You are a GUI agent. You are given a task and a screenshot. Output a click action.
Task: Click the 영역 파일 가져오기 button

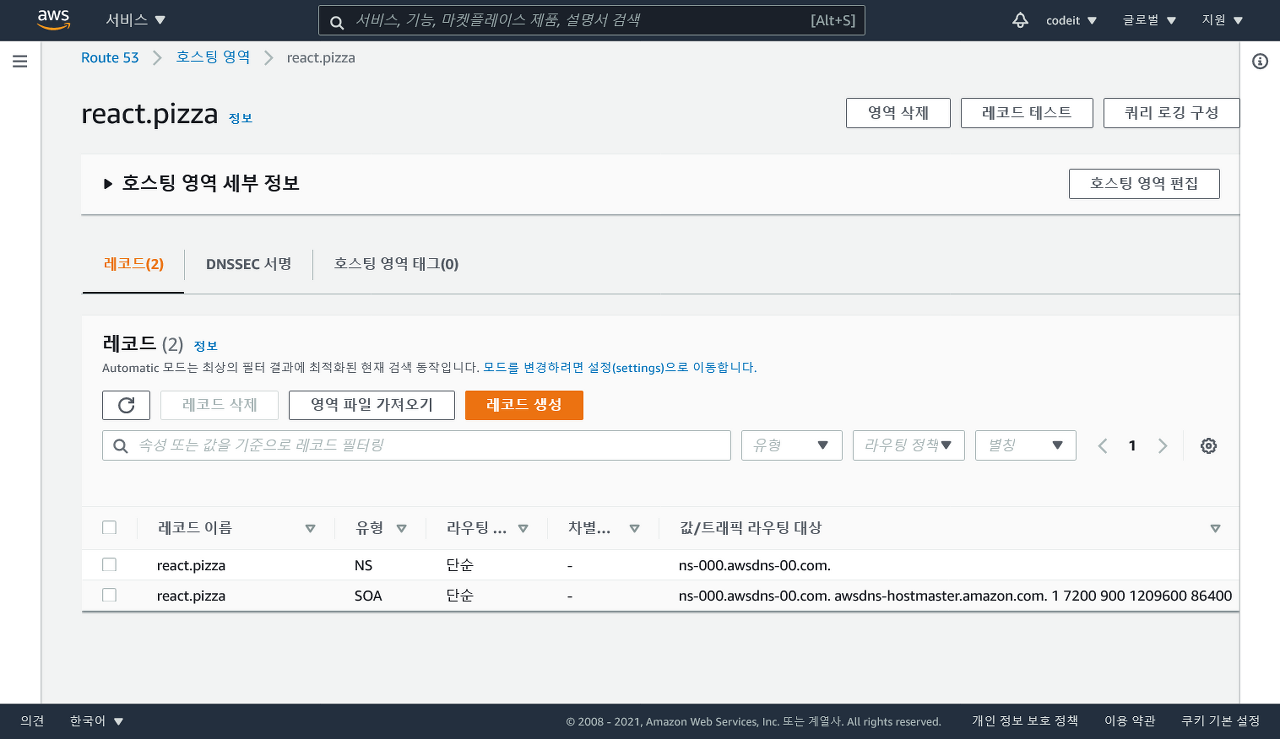click(x=372, y=405)
